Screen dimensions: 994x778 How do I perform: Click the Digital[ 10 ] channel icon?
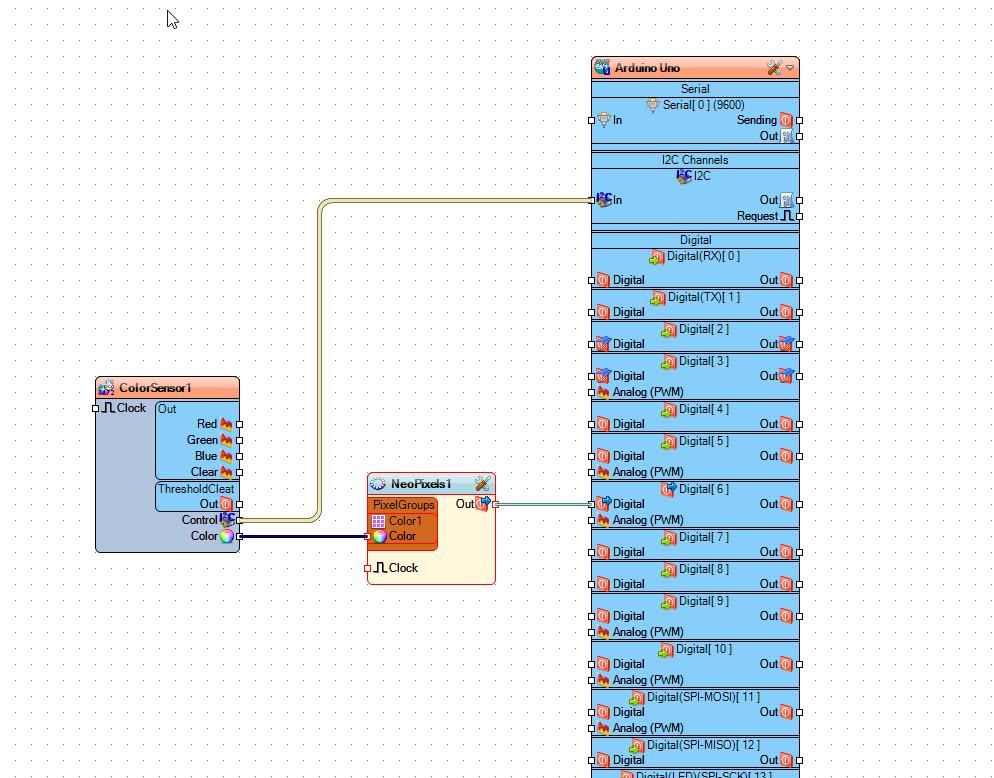[666, 651]
